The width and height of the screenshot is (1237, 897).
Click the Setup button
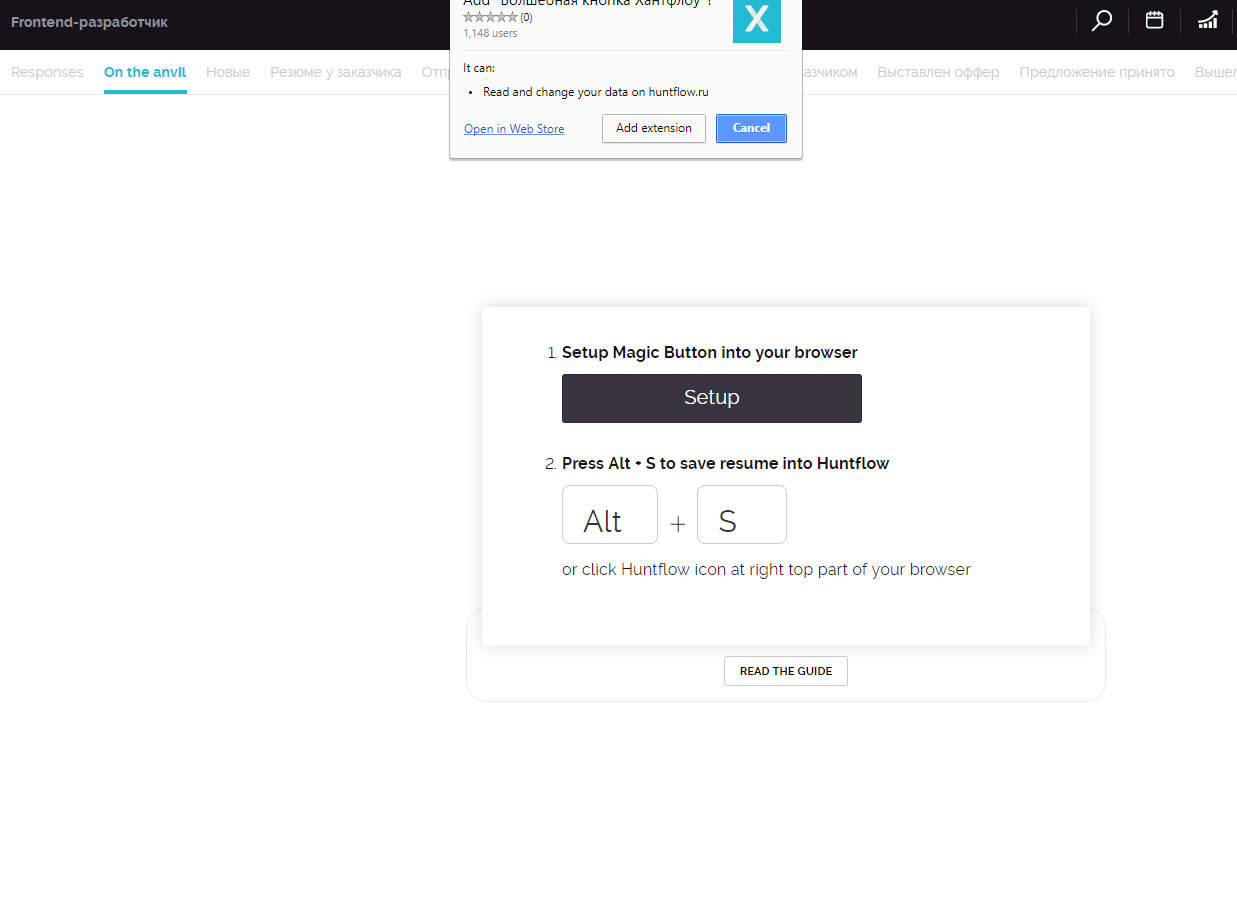[x=712, y=398]
